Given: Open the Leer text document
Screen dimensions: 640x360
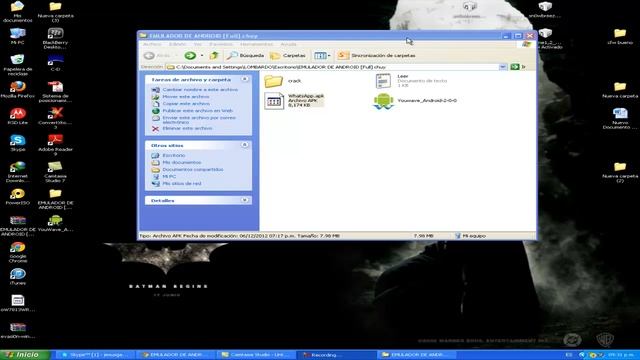Looking at the screenshot, I should (411, 81).
